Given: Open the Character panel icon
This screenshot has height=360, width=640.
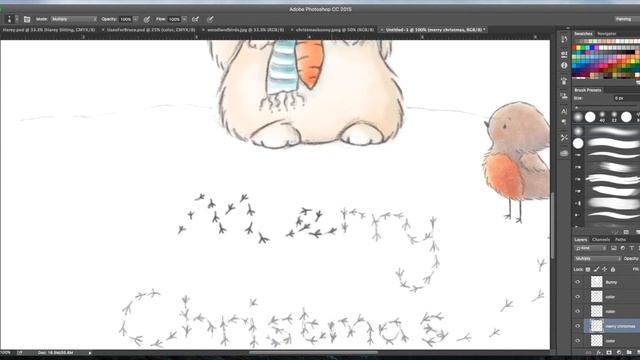Looking at the screenshot, I should tap(564, 111).
